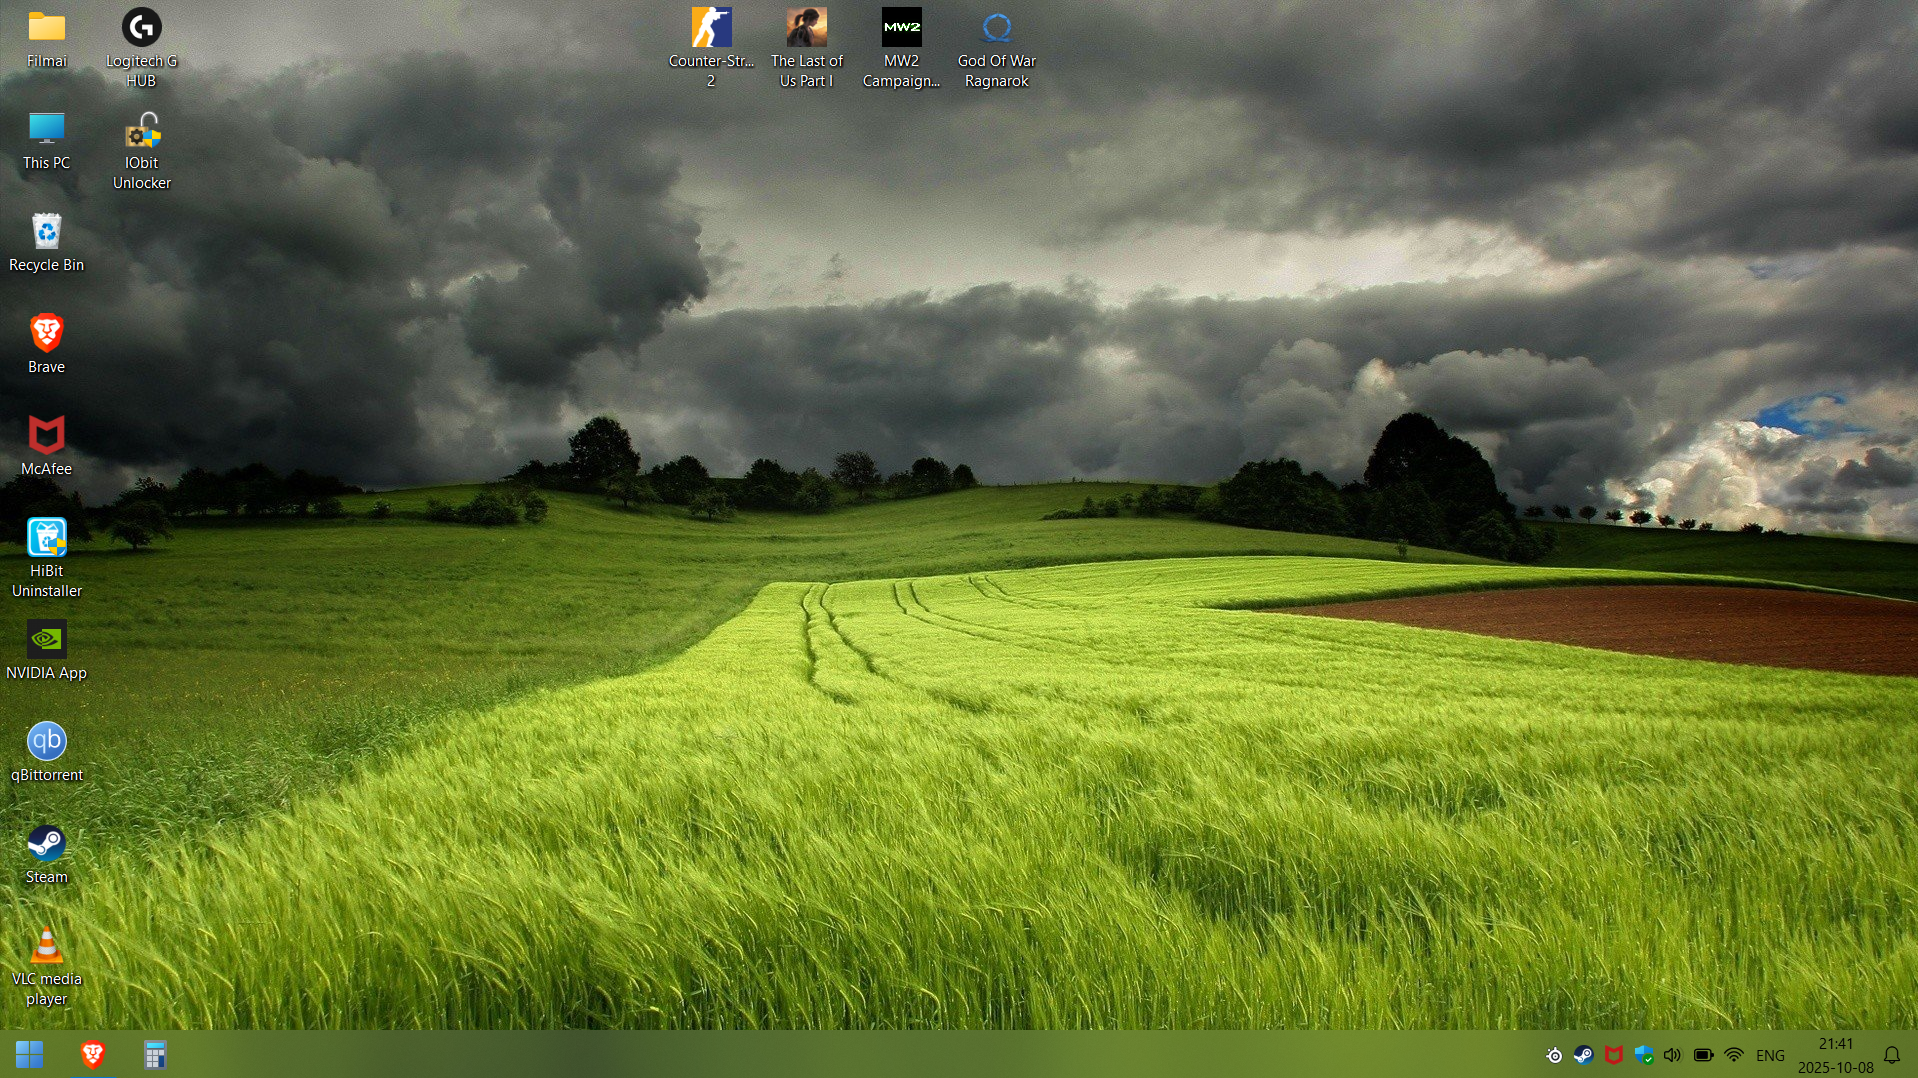Image resolution: width=1918 pixels, height=1078 pixels.
Task: Open the SteelSeries tray icon
Action: point(1554,1055)
